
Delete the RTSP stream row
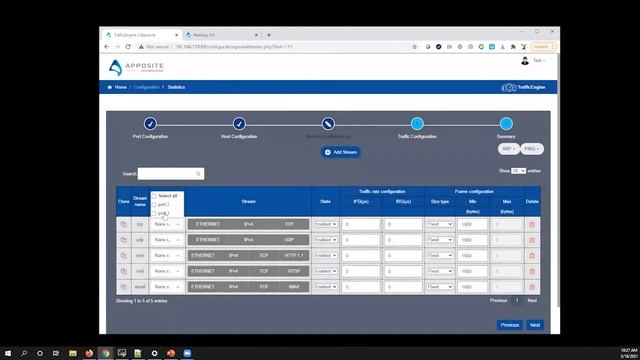(532, 271)
